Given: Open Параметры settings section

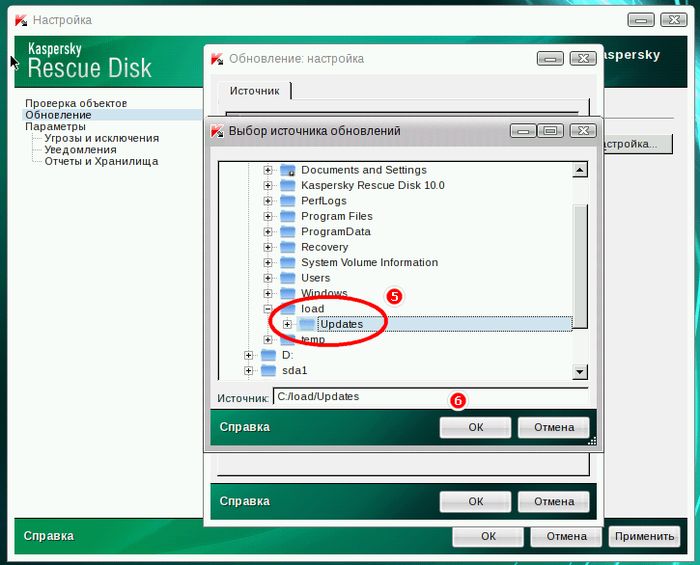Looking at the screenshot, I should 55,126.
